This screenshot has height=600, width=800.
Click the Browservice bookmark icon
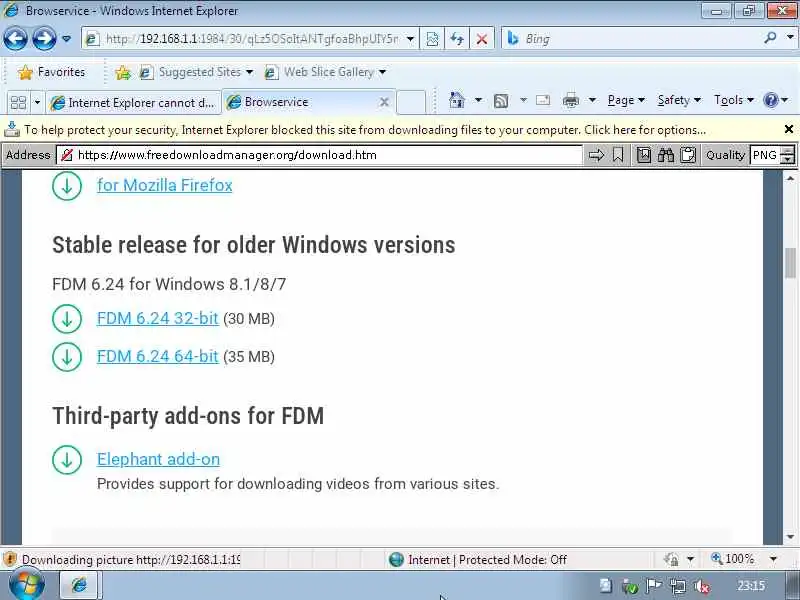pos(618,155)
